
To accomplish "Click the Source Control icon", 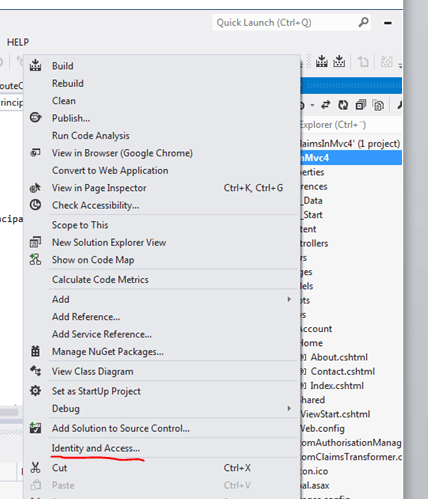I will click(x=35, y=428).
